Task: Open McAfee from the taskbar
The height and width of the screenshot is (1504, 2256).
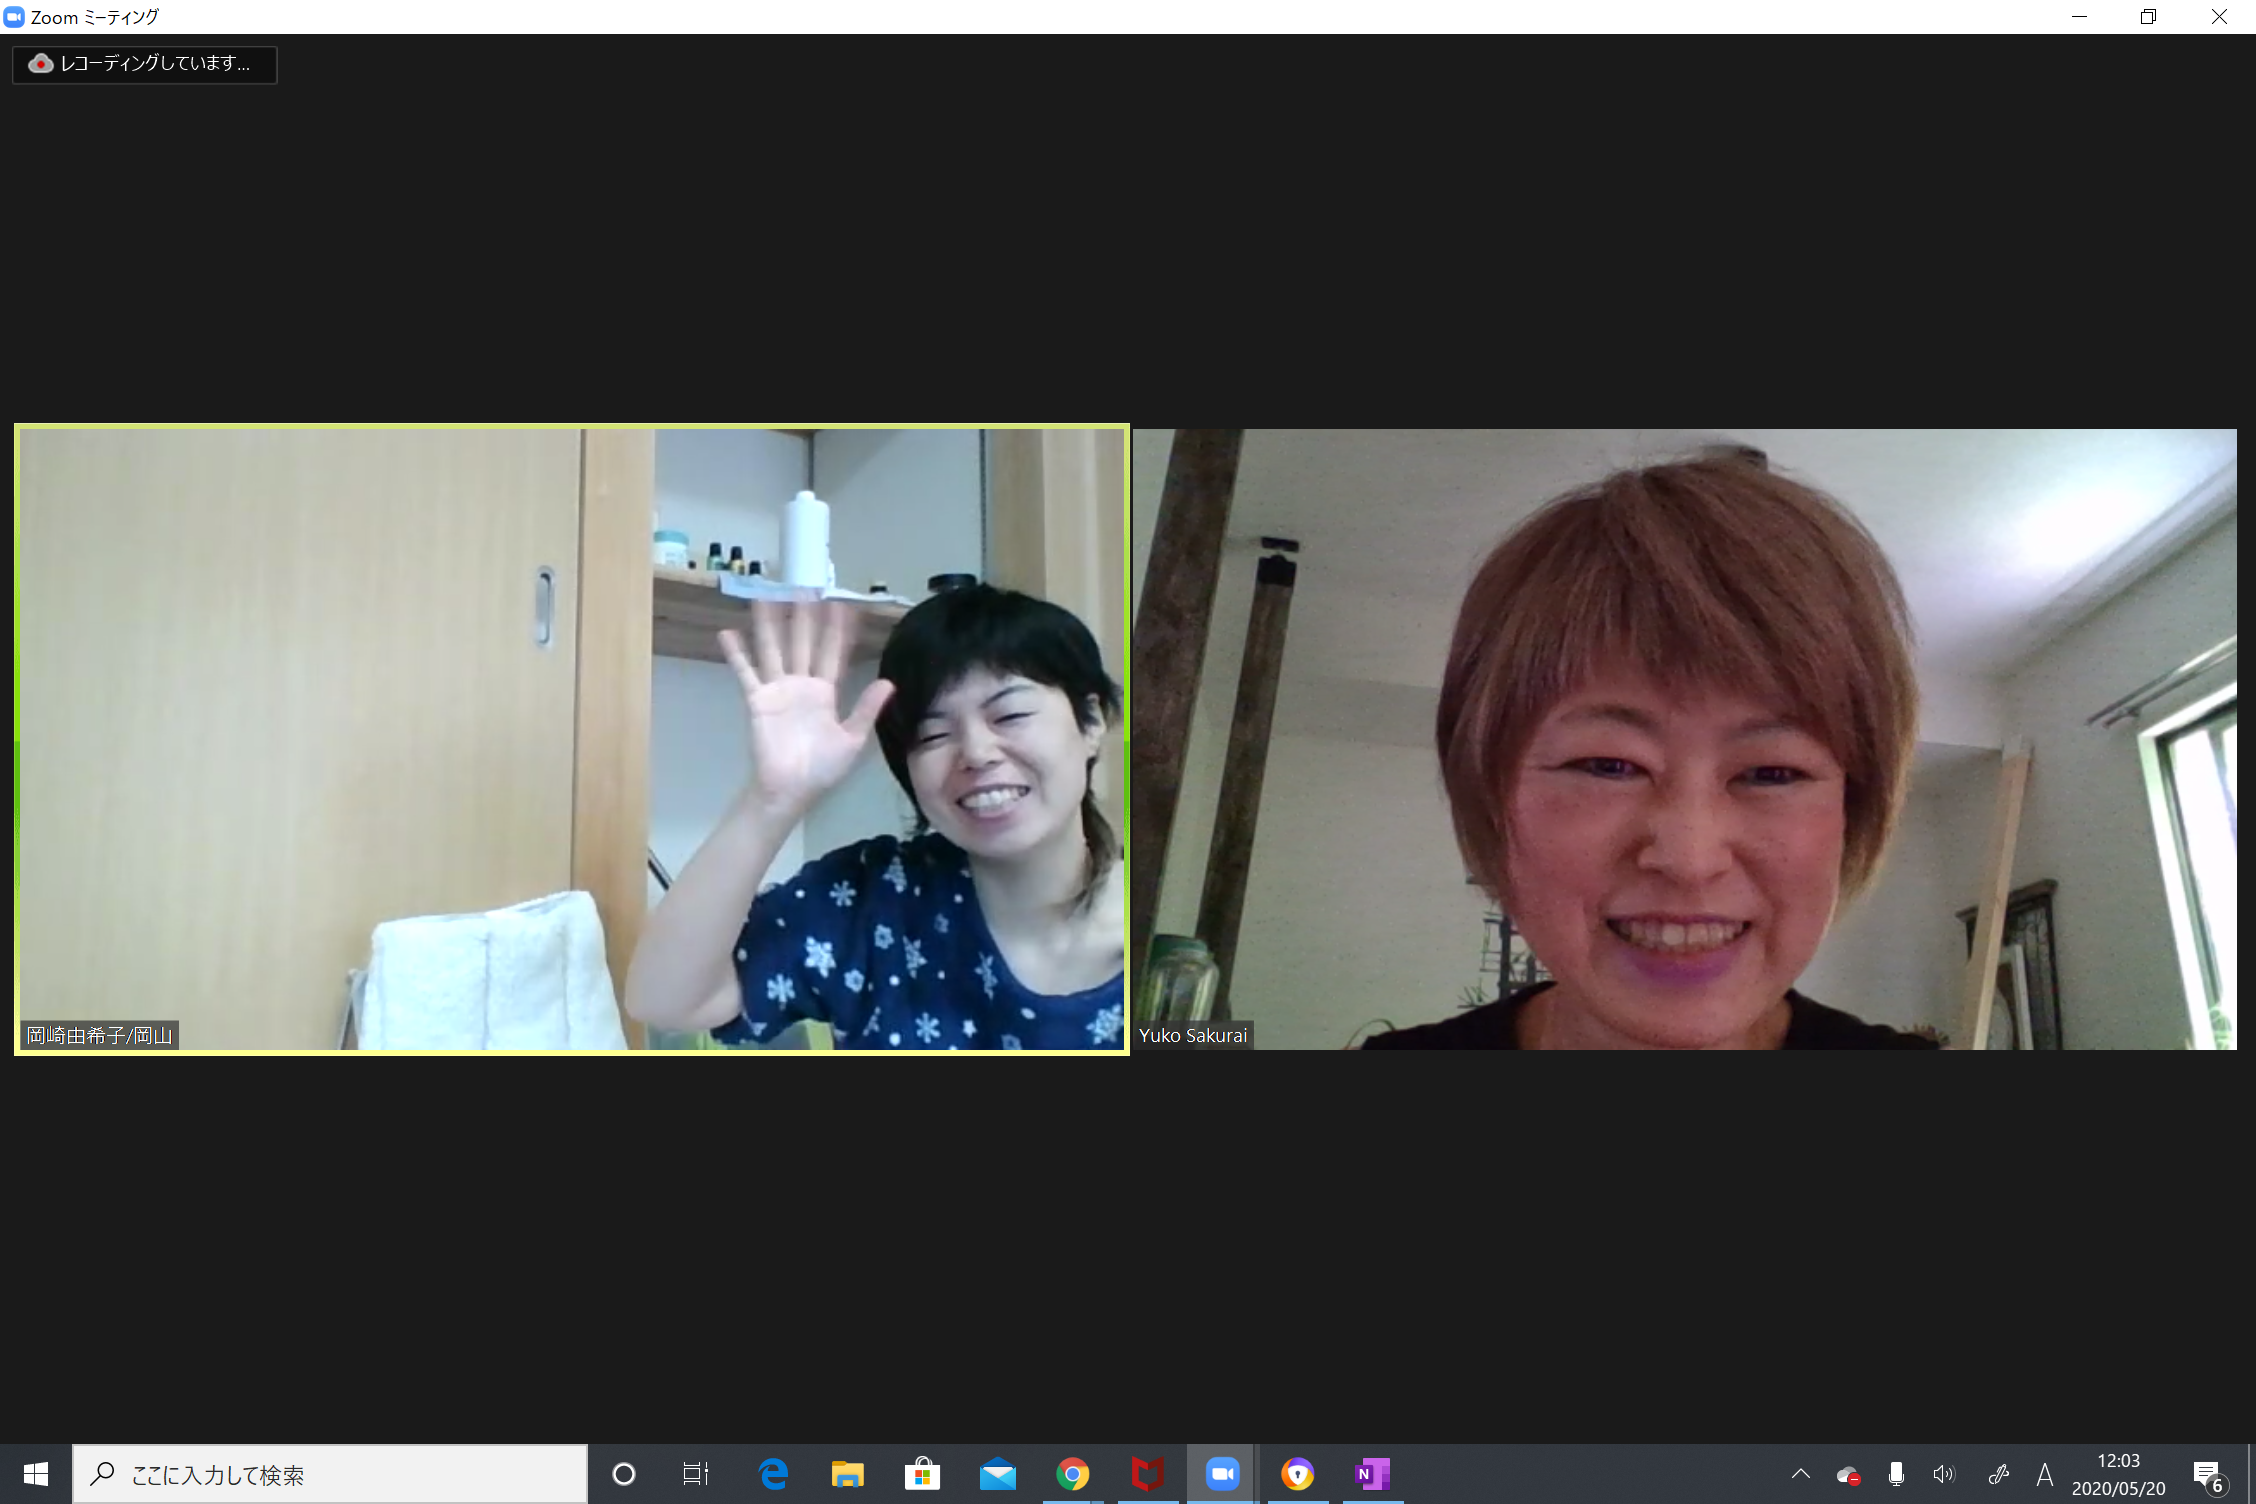Action: click(x=1148, y=1474)
